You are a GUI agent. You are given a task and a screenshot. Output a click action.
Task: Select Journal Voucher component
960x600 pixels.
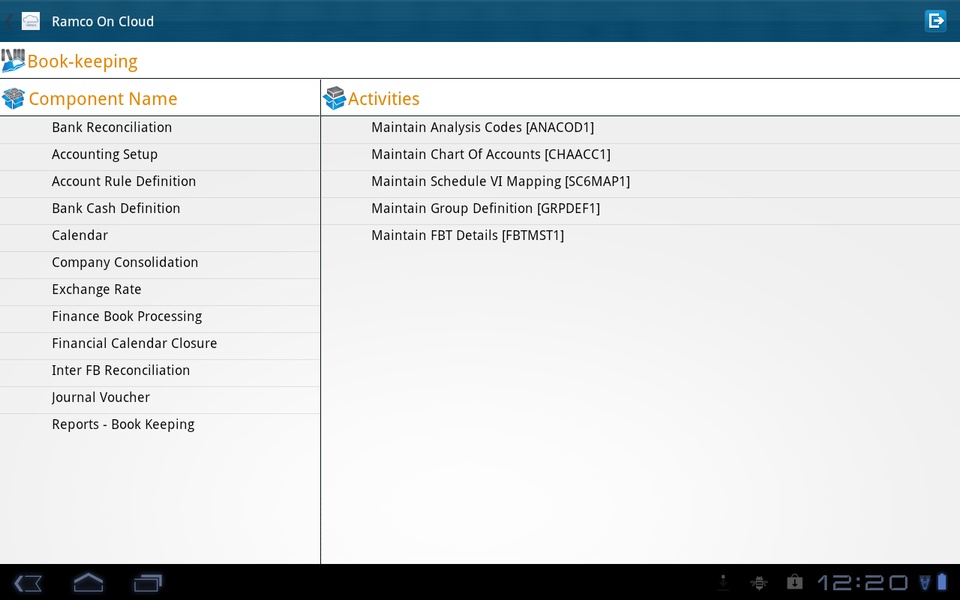[x=160, y=399]
